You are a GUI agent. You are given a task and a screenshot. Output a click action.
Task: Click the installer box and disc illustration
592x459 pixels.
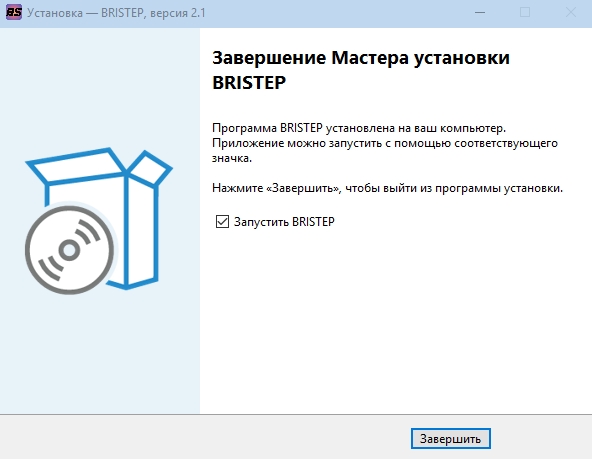point(99,221)
